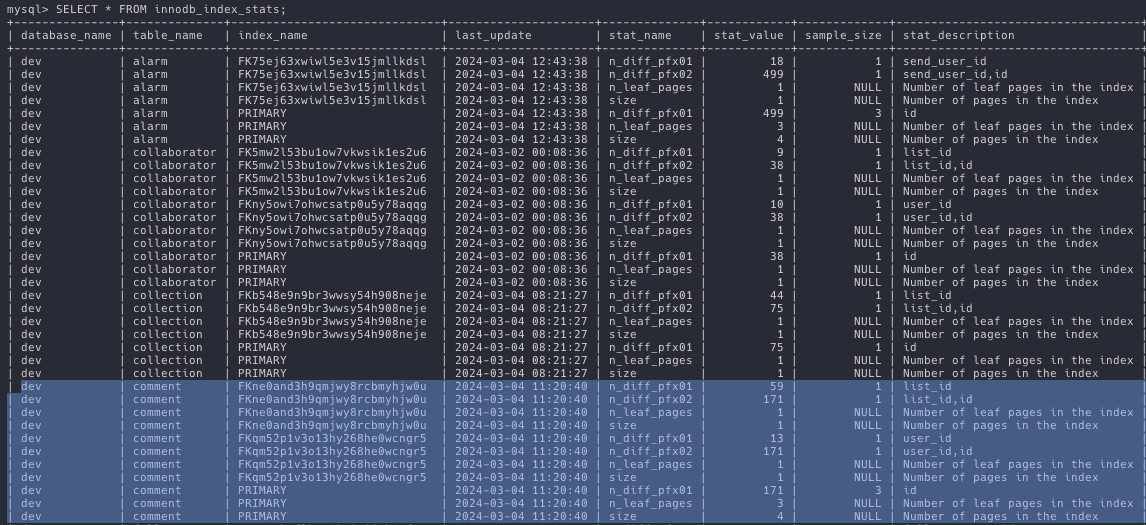Select sample_size "3" in alarm PRIMARY n_diff_pfx01 row

pos(878,113)
